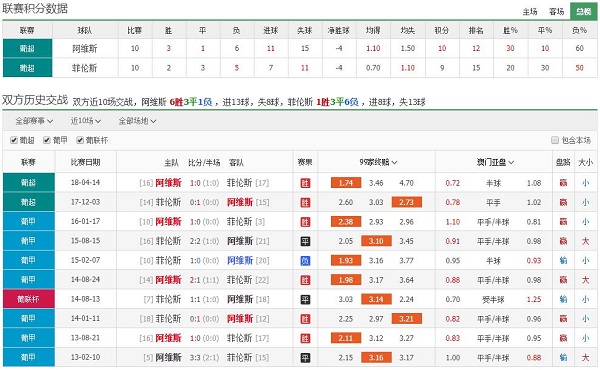Viewport: 600px width, 370px height.
Task: Click the 净胜球 column header
Action: [339, 30]
